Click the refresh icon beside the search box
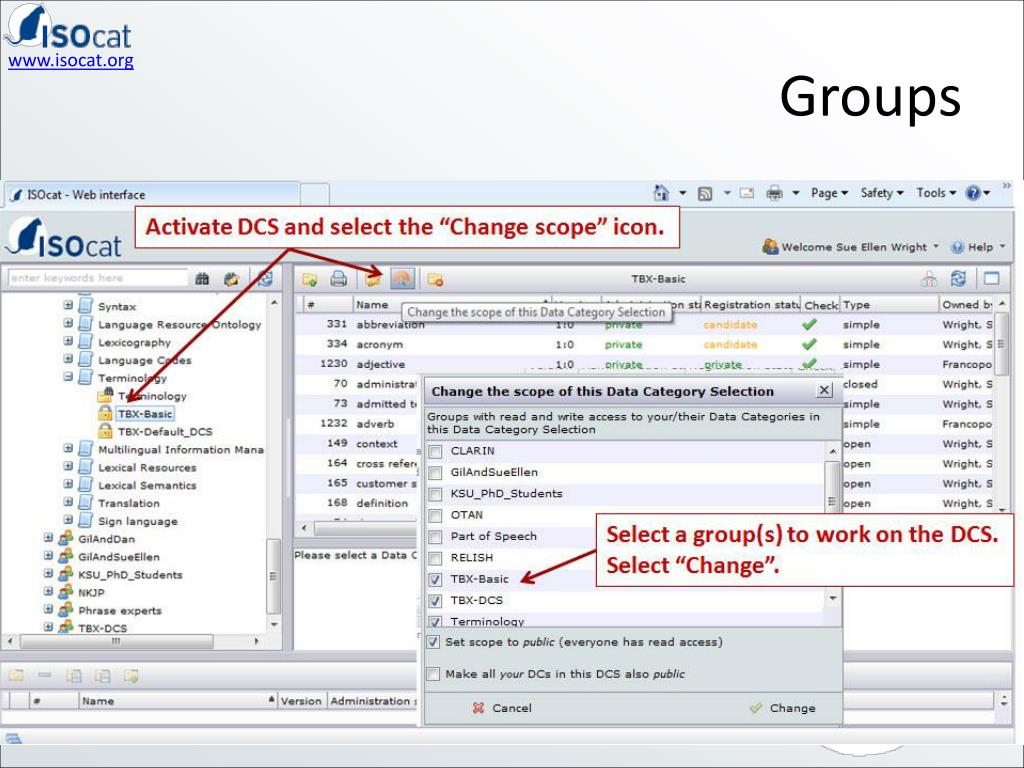Screen dimensions: 1024x768 (x=265, y=279)
